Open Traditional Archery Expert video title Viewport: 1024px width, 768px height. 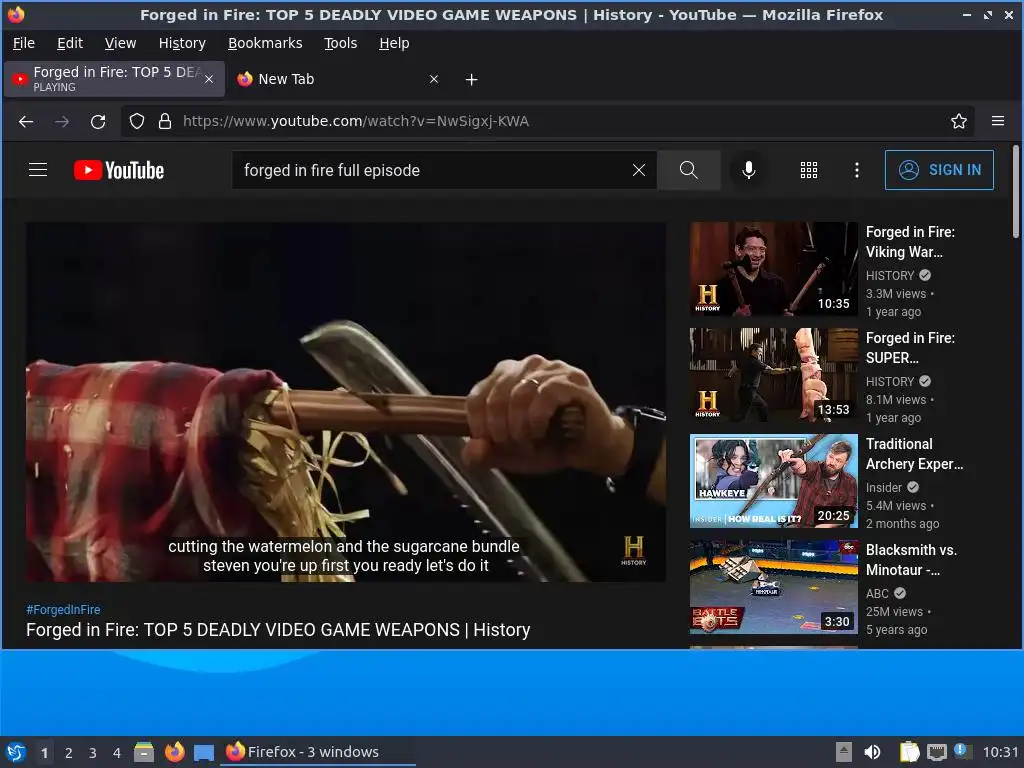tap(914, 454)
